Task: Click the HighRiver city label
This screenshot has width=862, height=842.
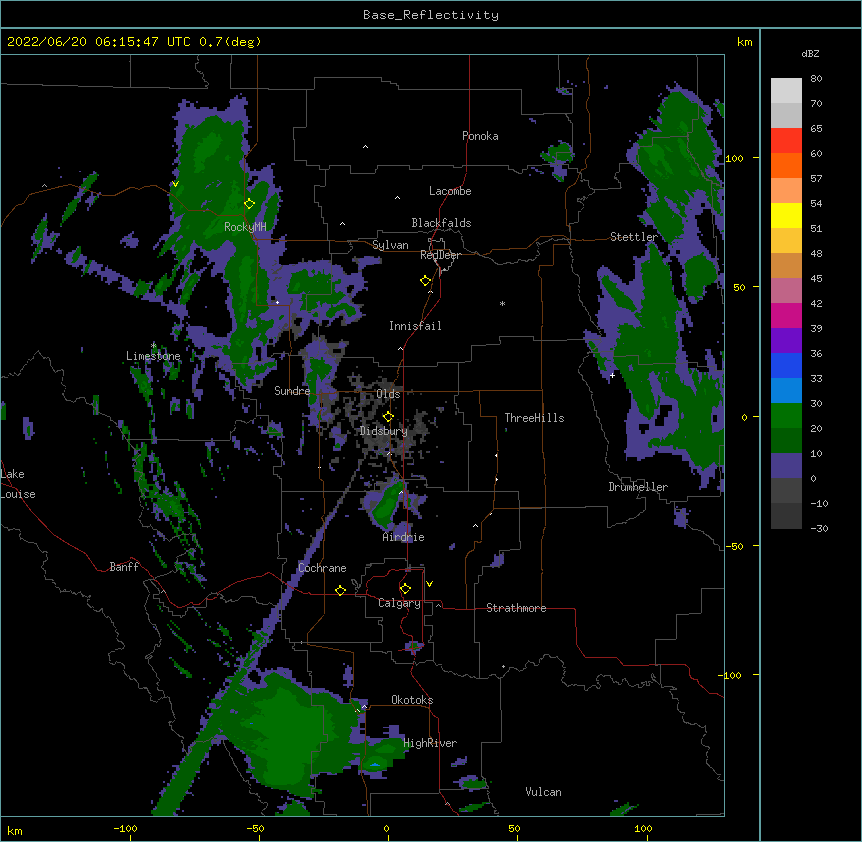Action: 430,743
